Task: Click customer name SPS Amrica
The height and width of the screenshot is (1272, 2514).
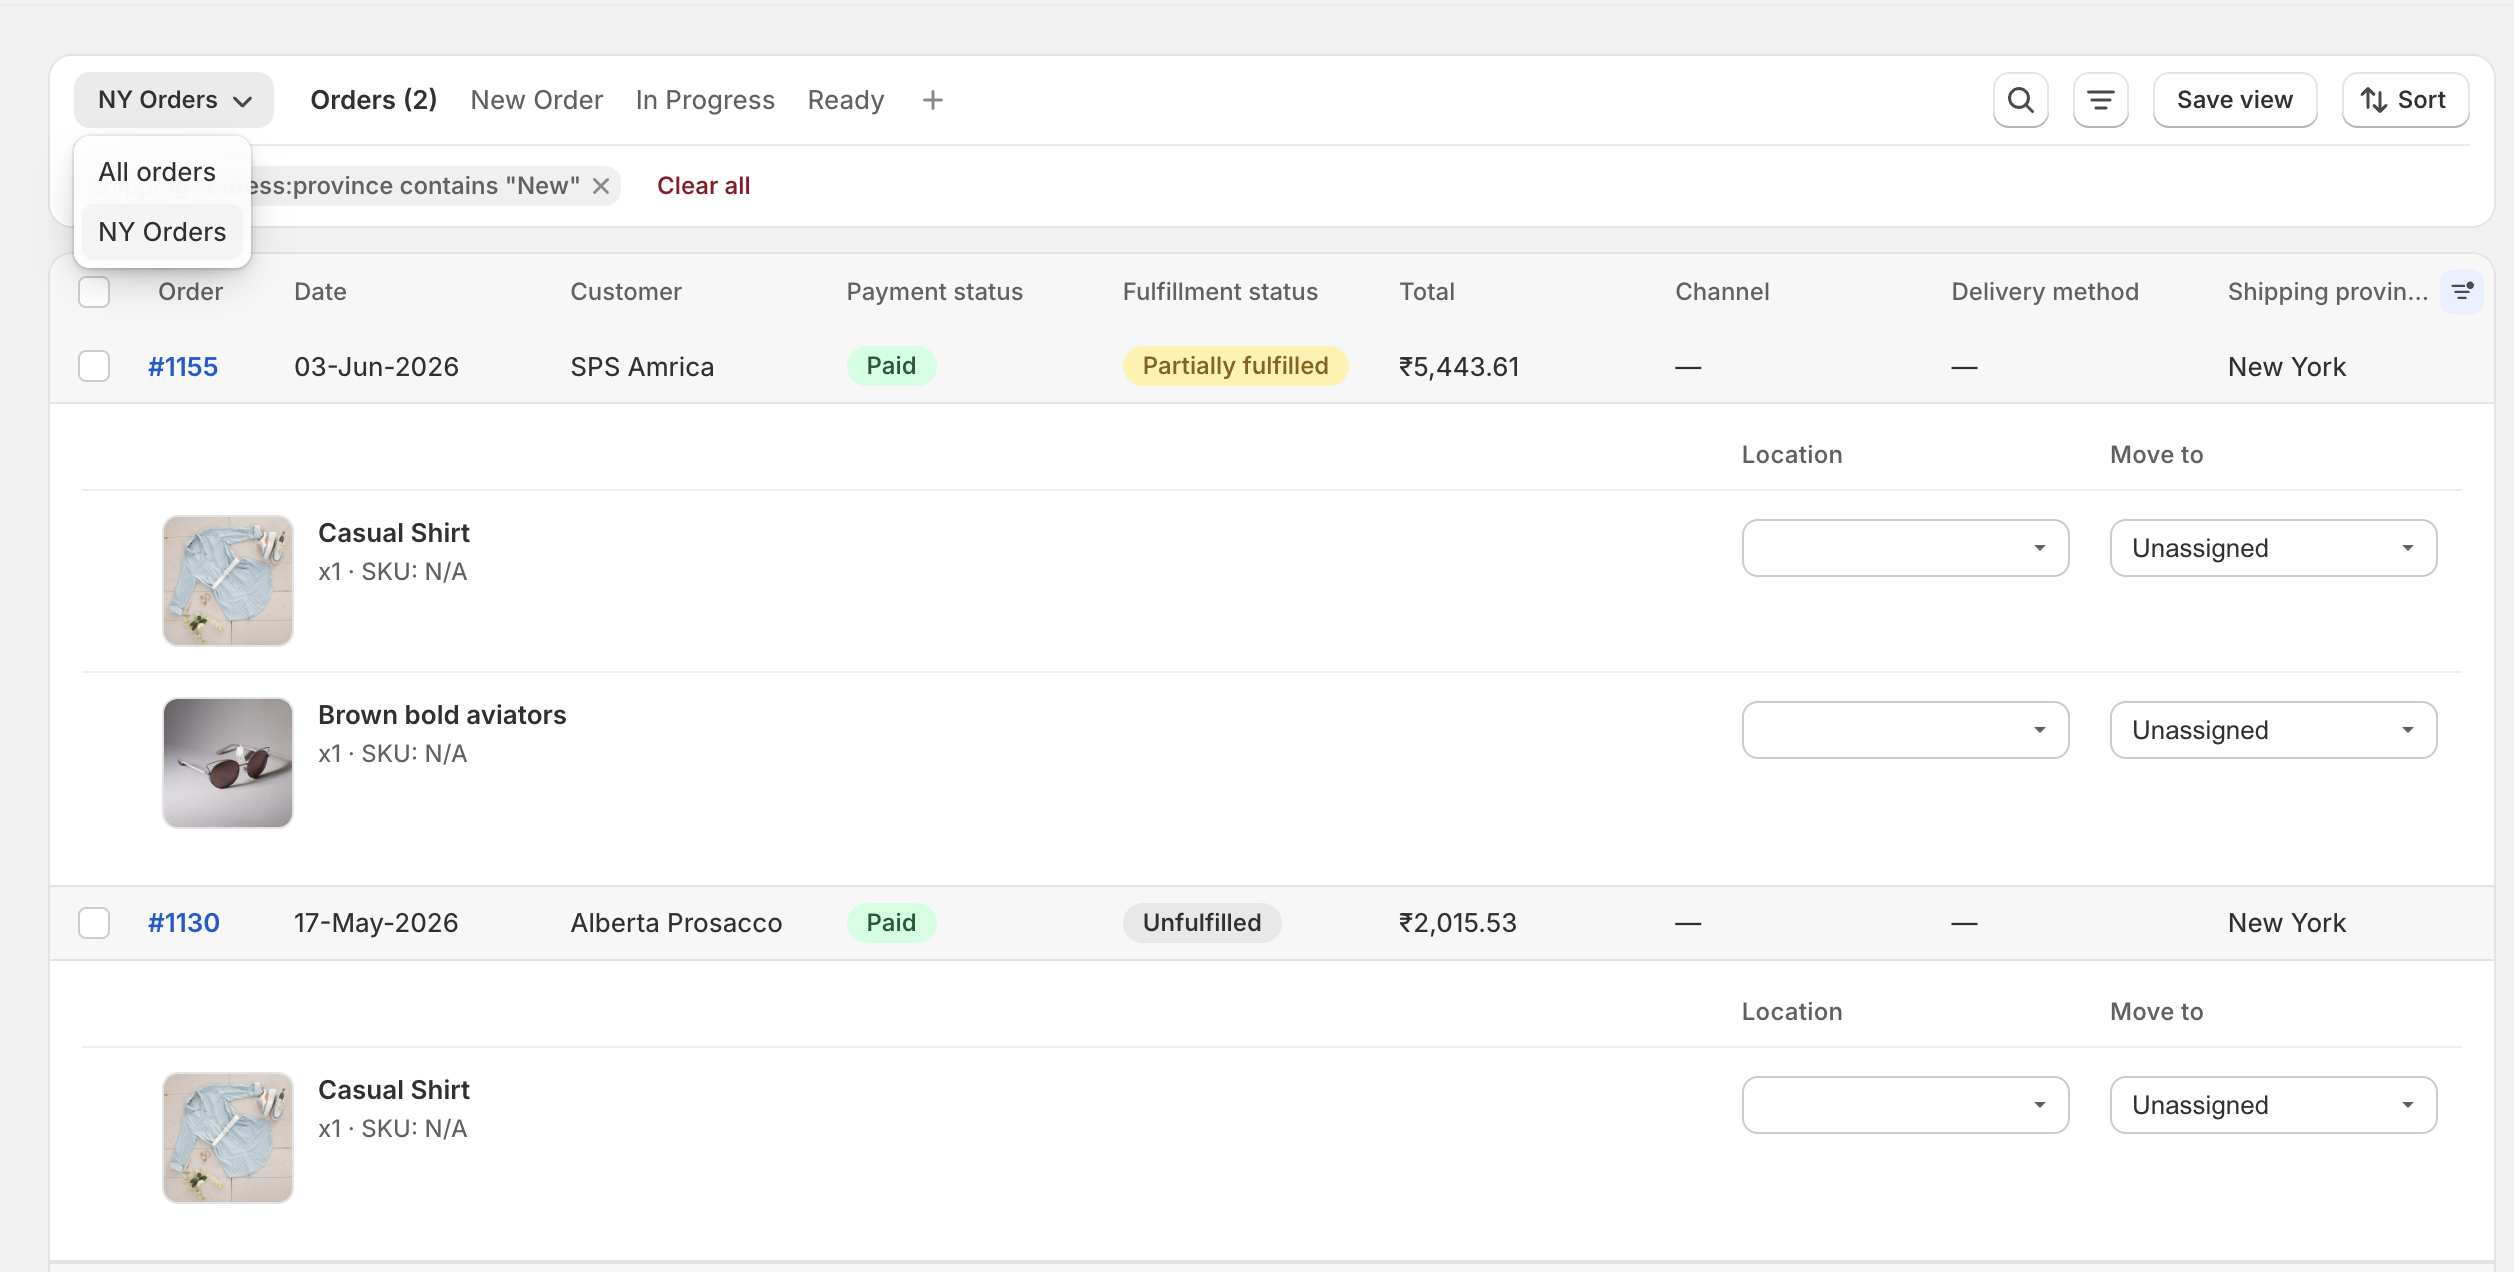Action: (x=642, y=367)
